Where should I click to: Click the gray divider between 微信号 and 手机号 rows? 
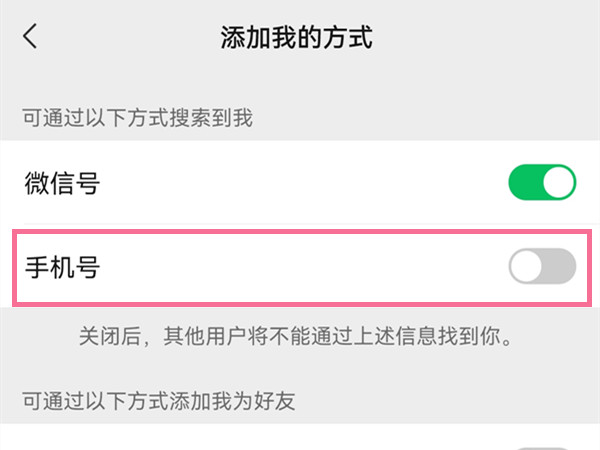300,226
